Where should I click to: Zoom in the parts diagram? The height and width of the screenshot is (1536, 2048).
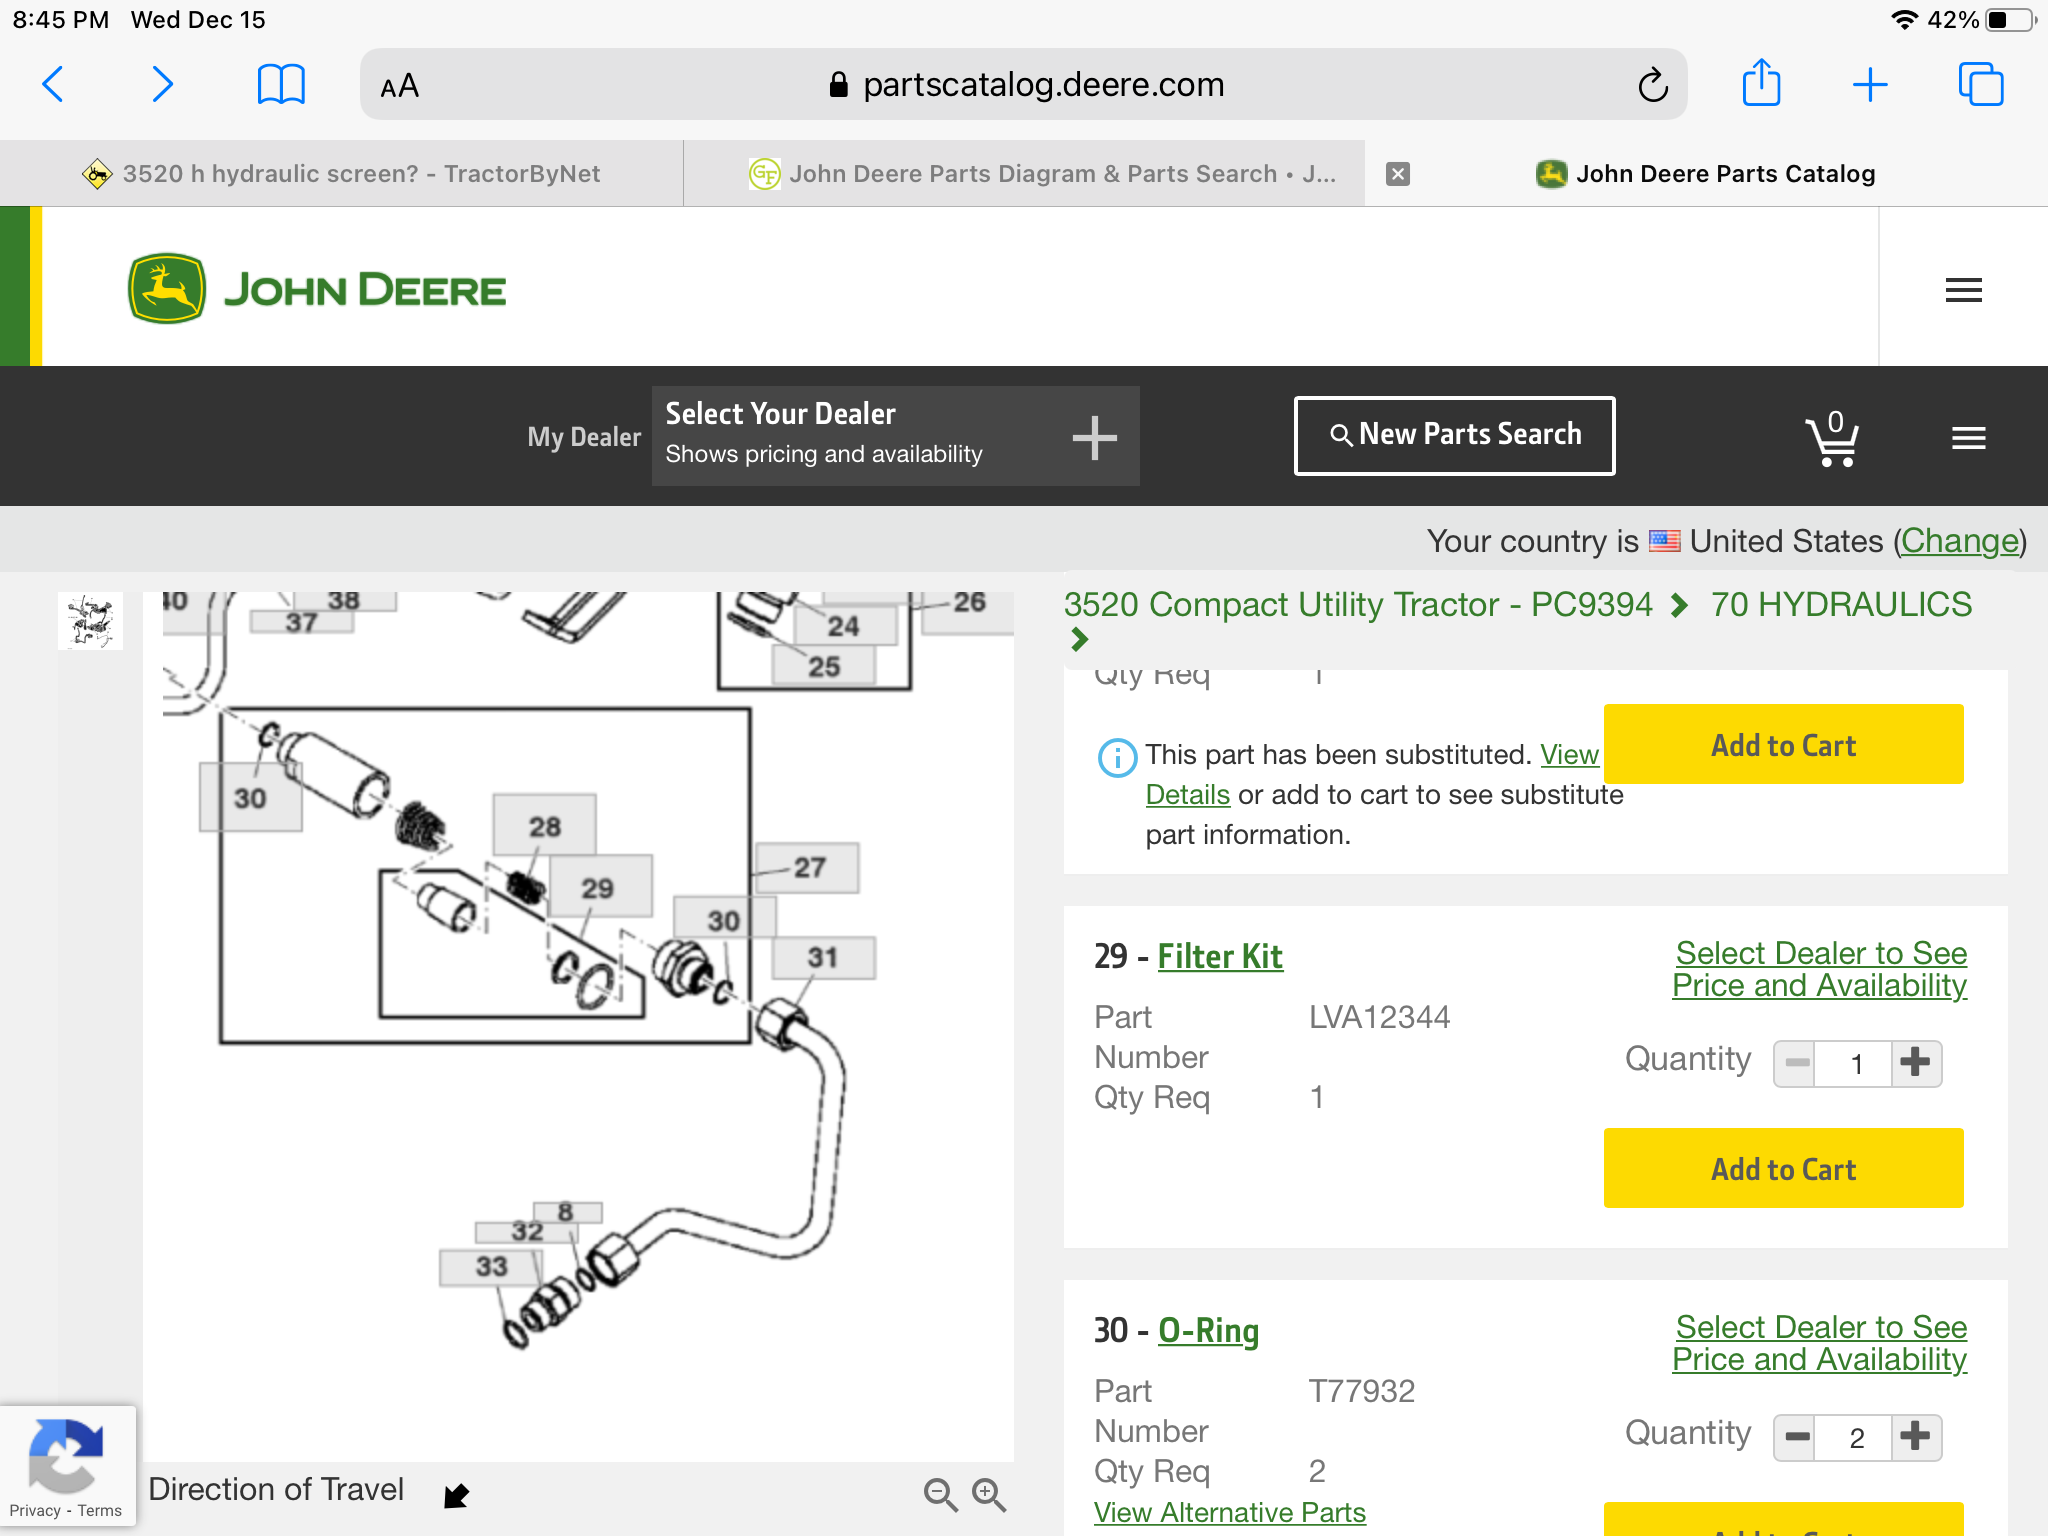click(989, 1495)
